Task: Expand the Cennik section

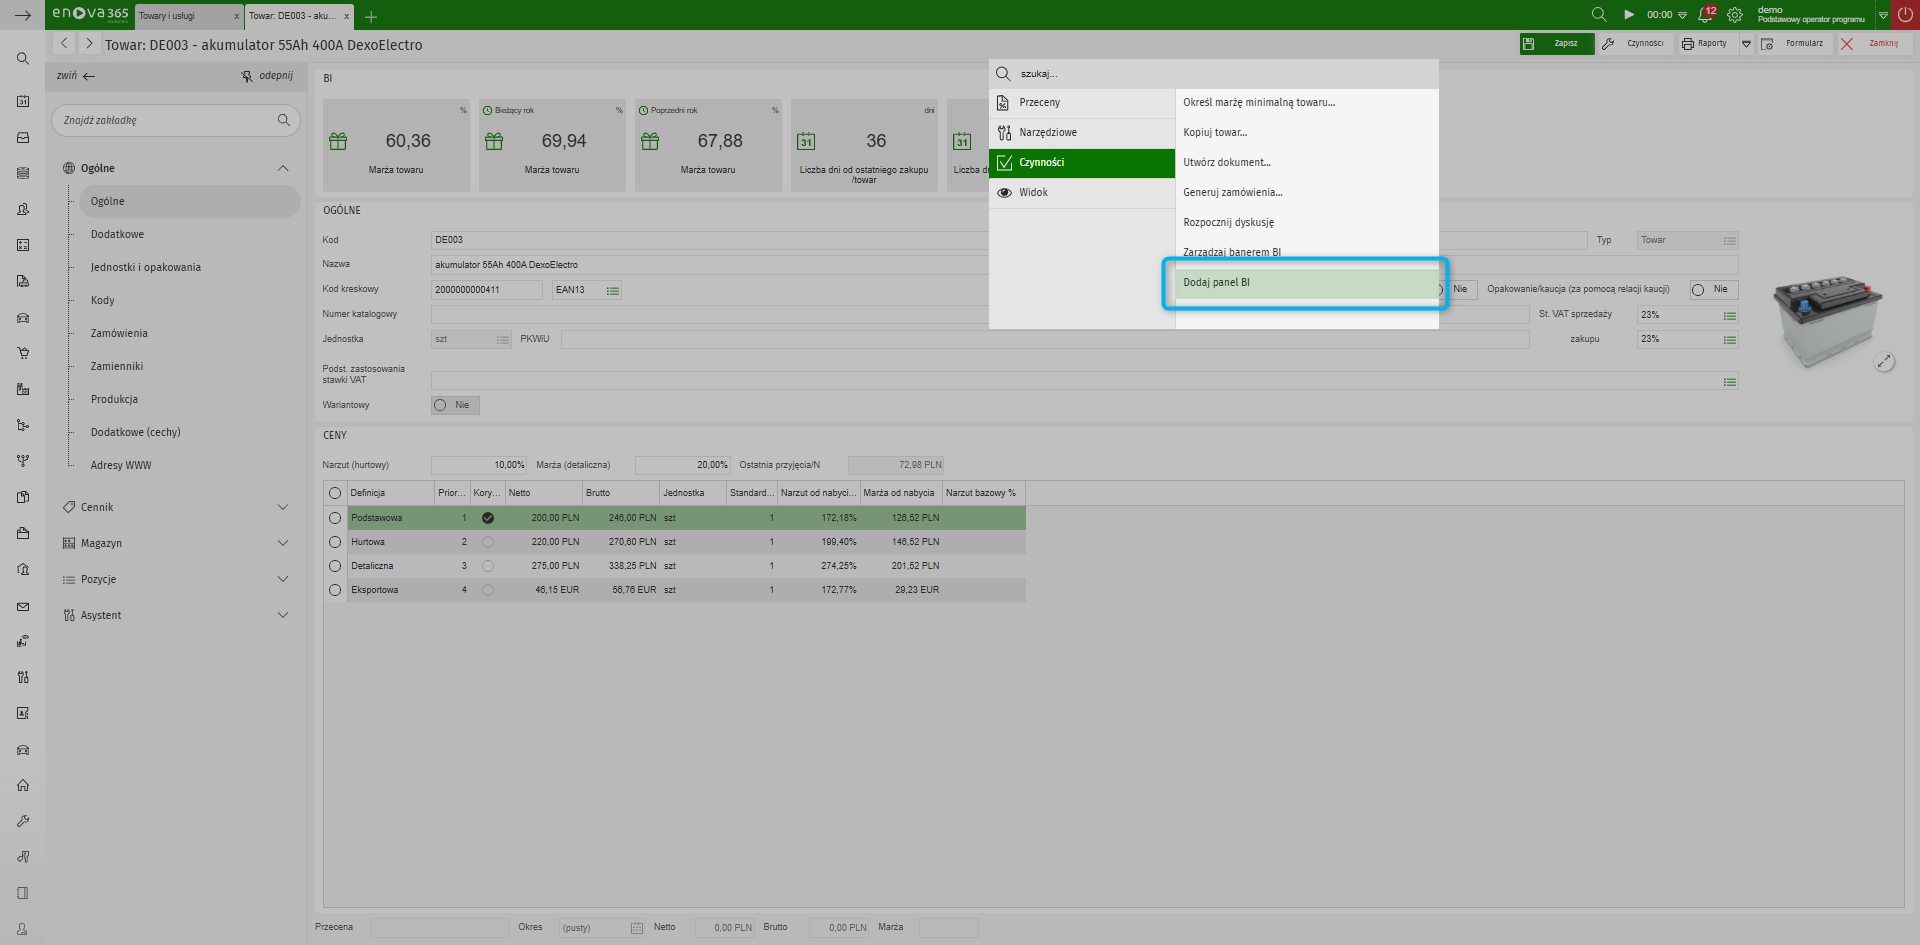Action: point(283,507)
